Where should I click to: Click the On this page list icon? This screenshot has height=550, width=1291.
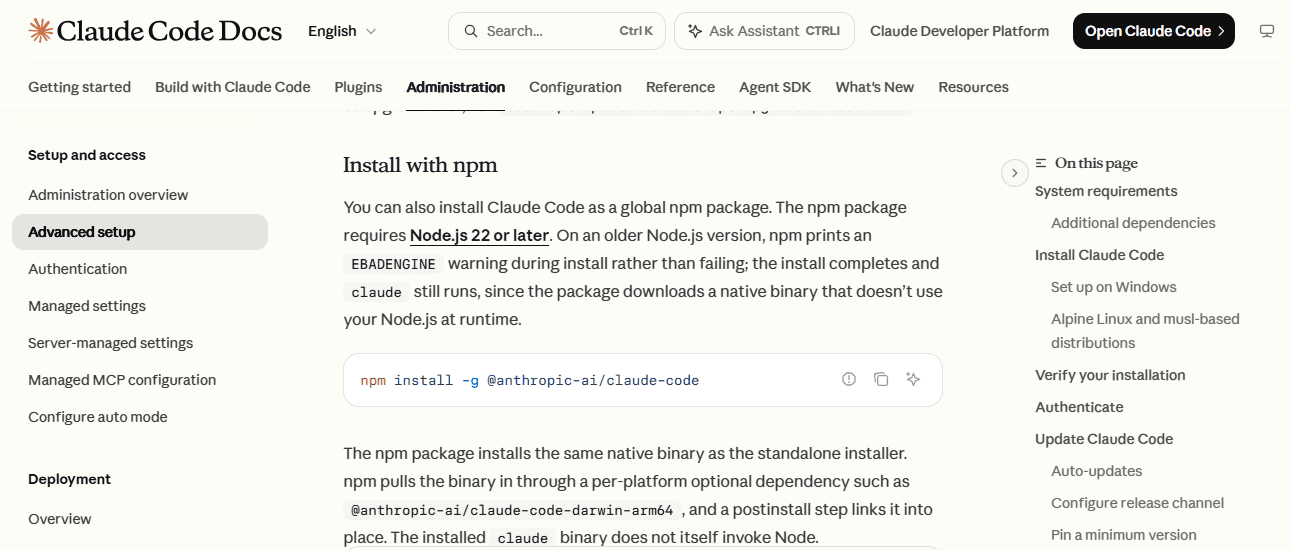(x=1041, y=163)
